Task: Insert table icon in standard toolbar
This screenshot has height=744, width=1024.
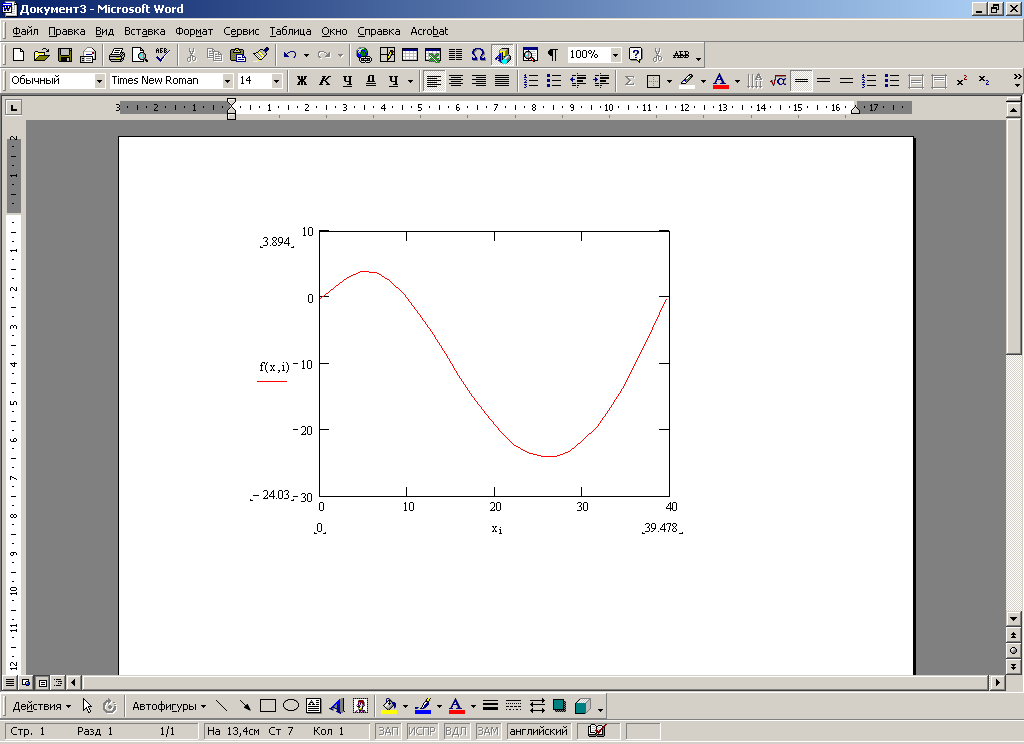Action: coord(409,55)
